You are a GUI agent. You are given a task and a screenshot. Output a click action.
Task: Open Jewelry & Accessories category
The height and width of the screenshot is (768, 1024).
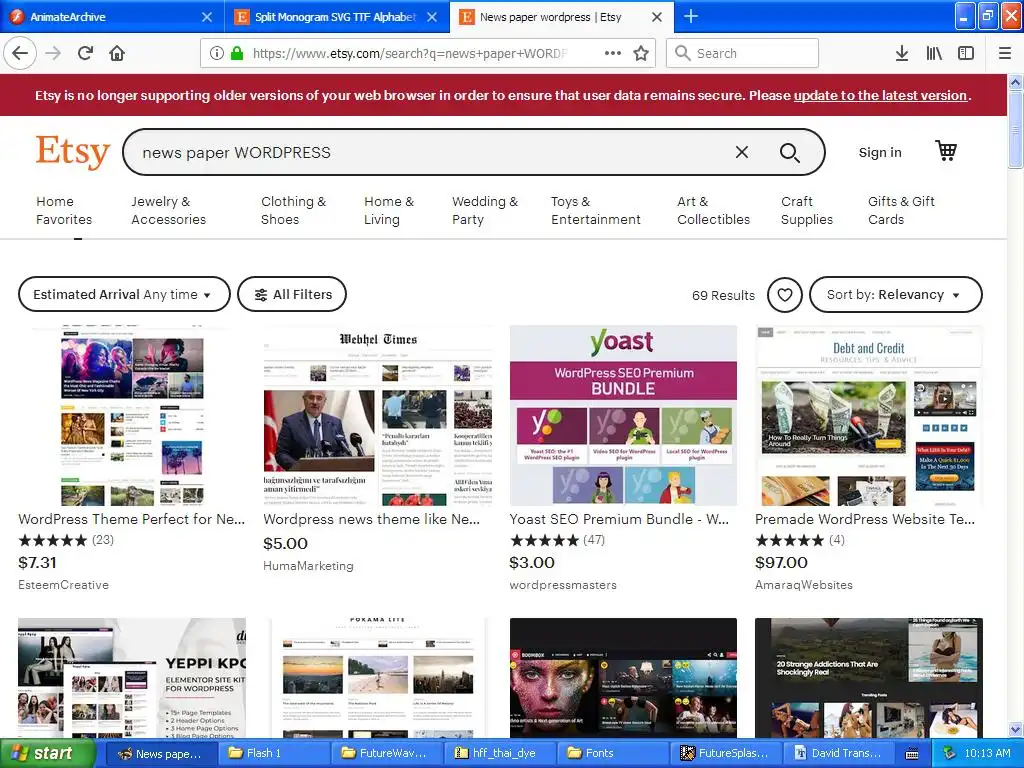click(168, 210)
